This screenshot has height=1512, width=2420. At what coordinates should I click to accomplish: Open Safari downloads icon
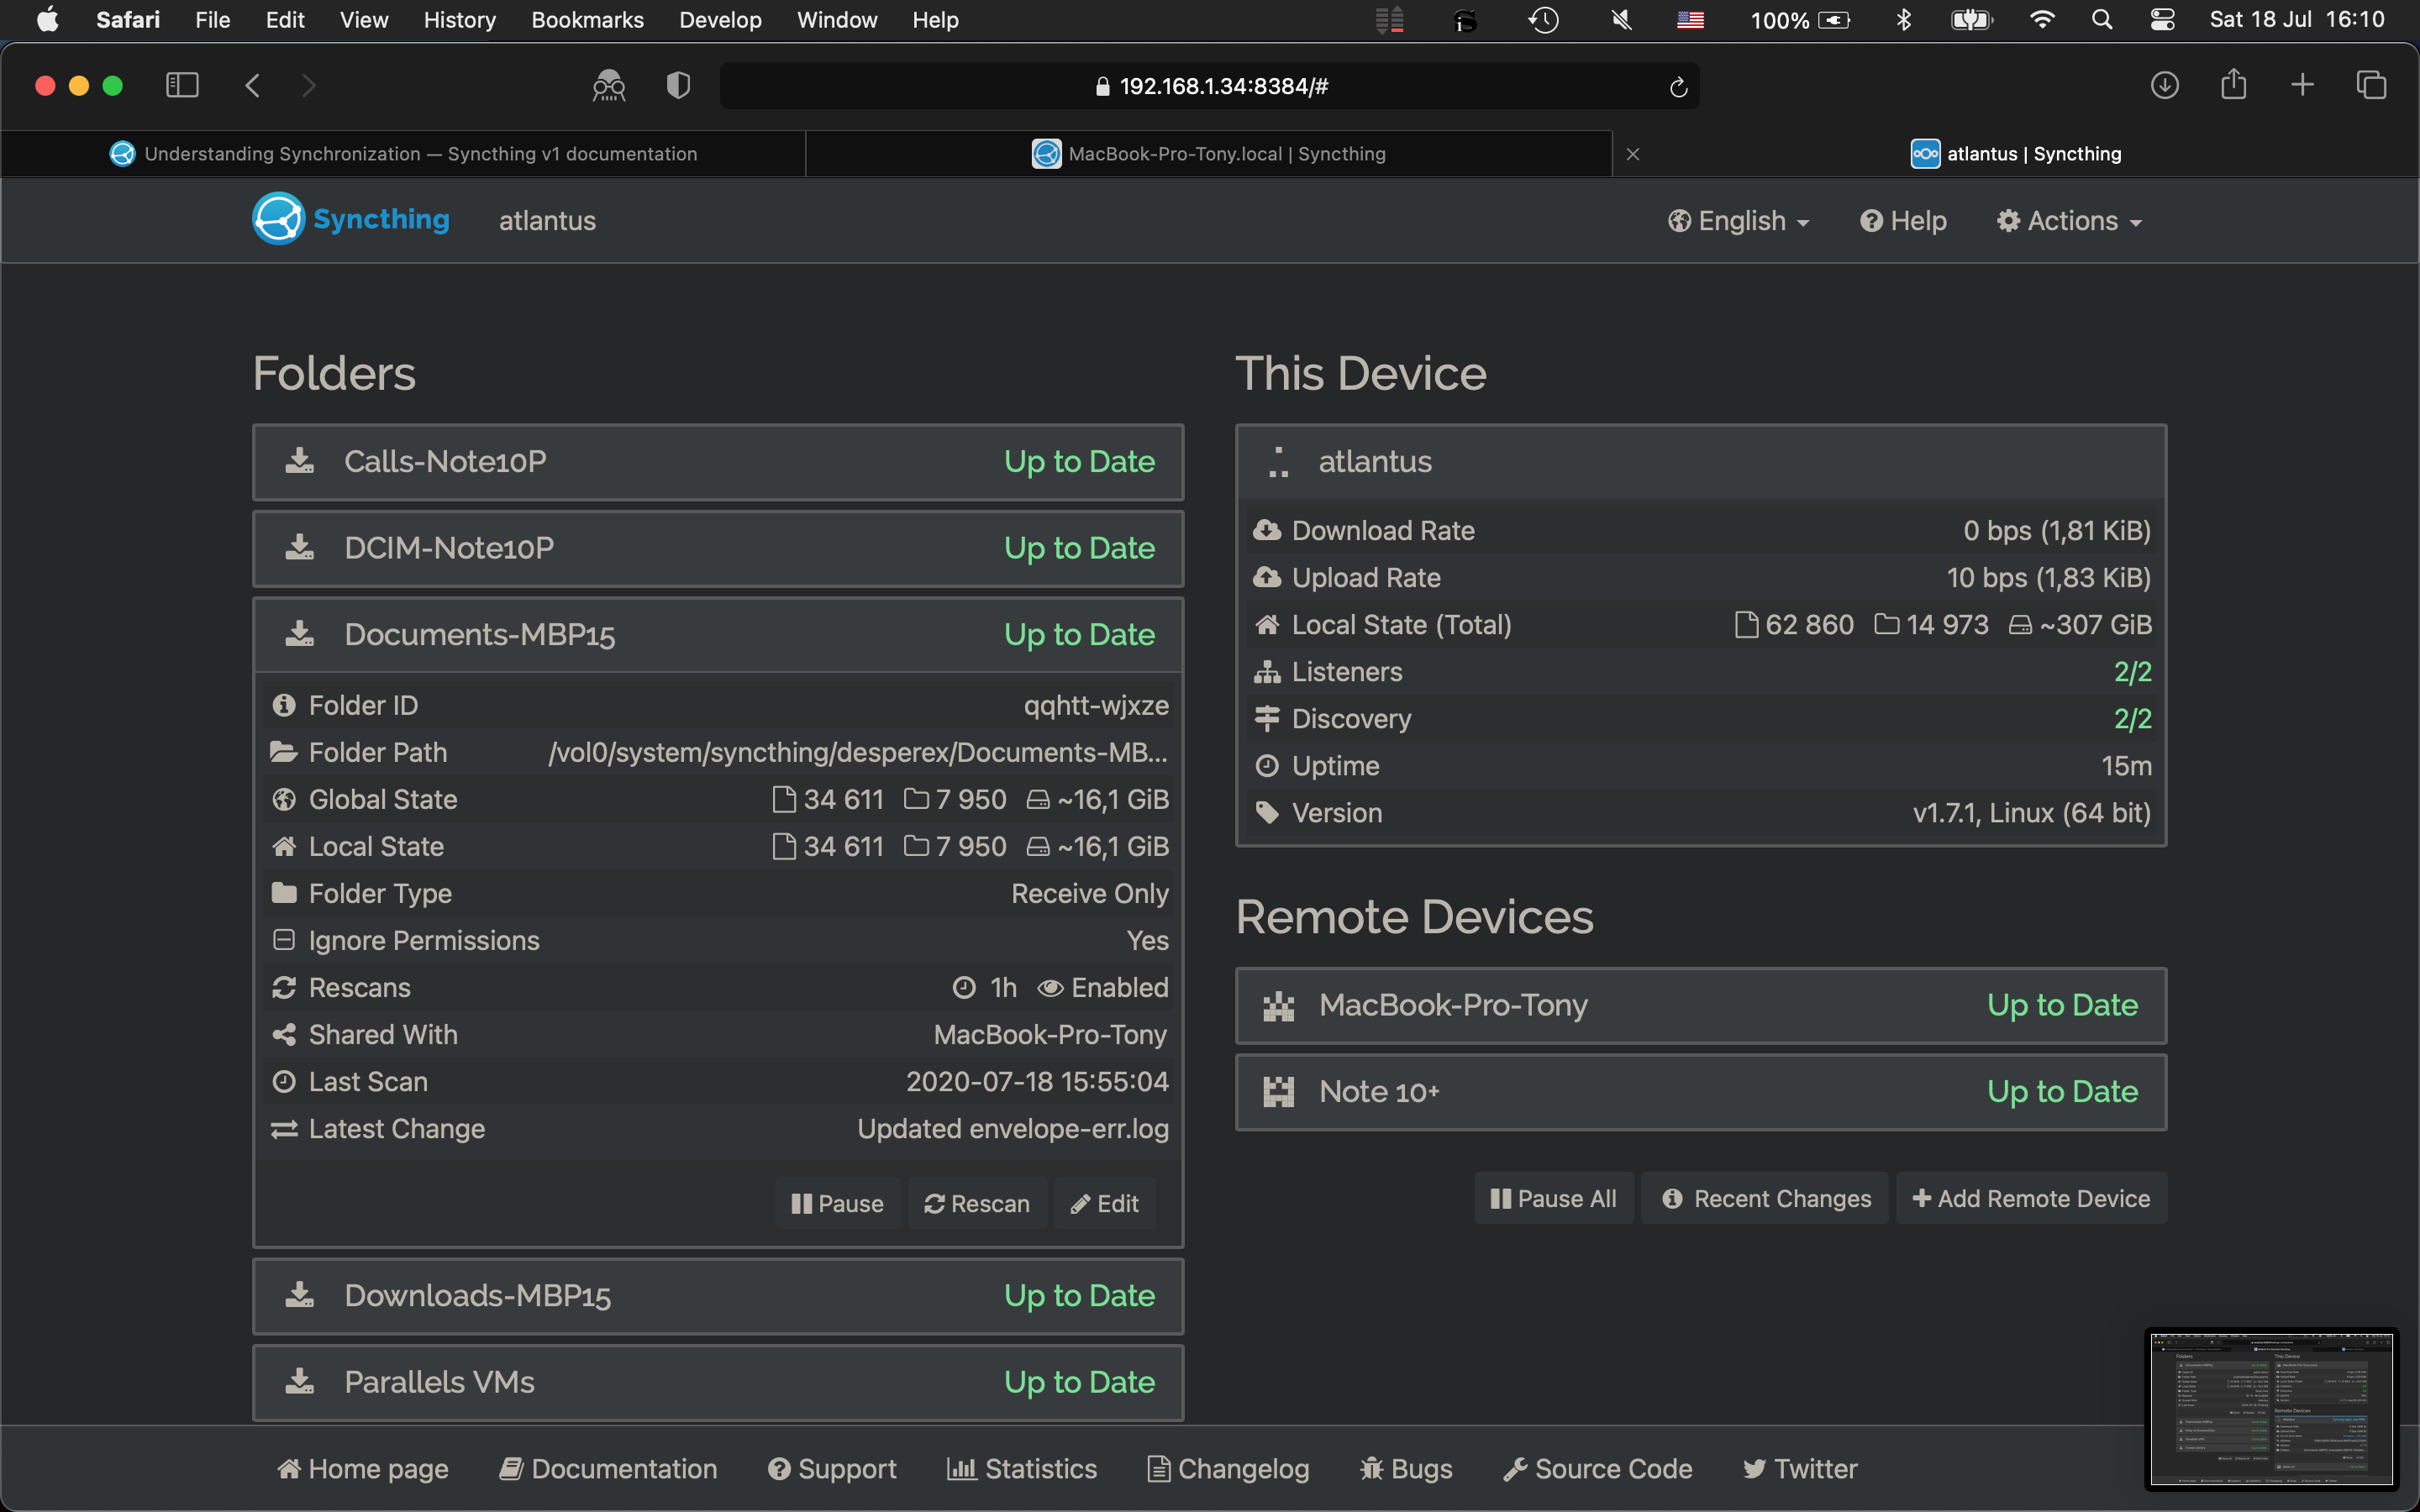[2164, 86]
